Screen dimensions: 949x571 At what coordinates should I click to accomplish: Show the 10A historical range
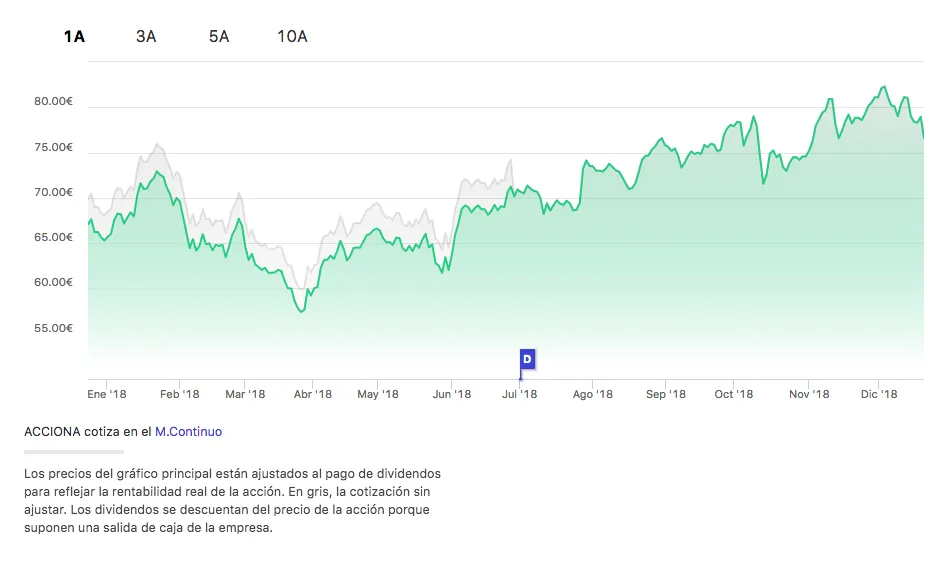coord(292,37)
